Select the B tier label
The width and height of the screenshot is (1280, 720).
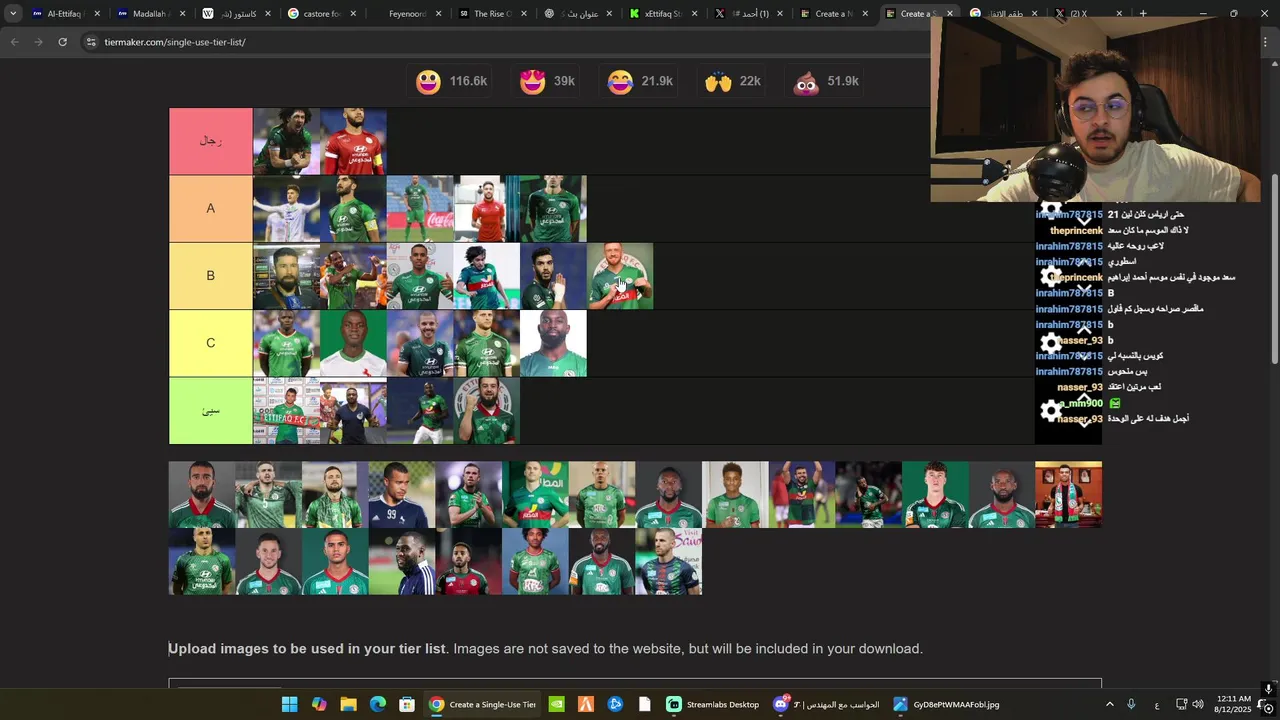pyautogui.click(x=210, y=275)
